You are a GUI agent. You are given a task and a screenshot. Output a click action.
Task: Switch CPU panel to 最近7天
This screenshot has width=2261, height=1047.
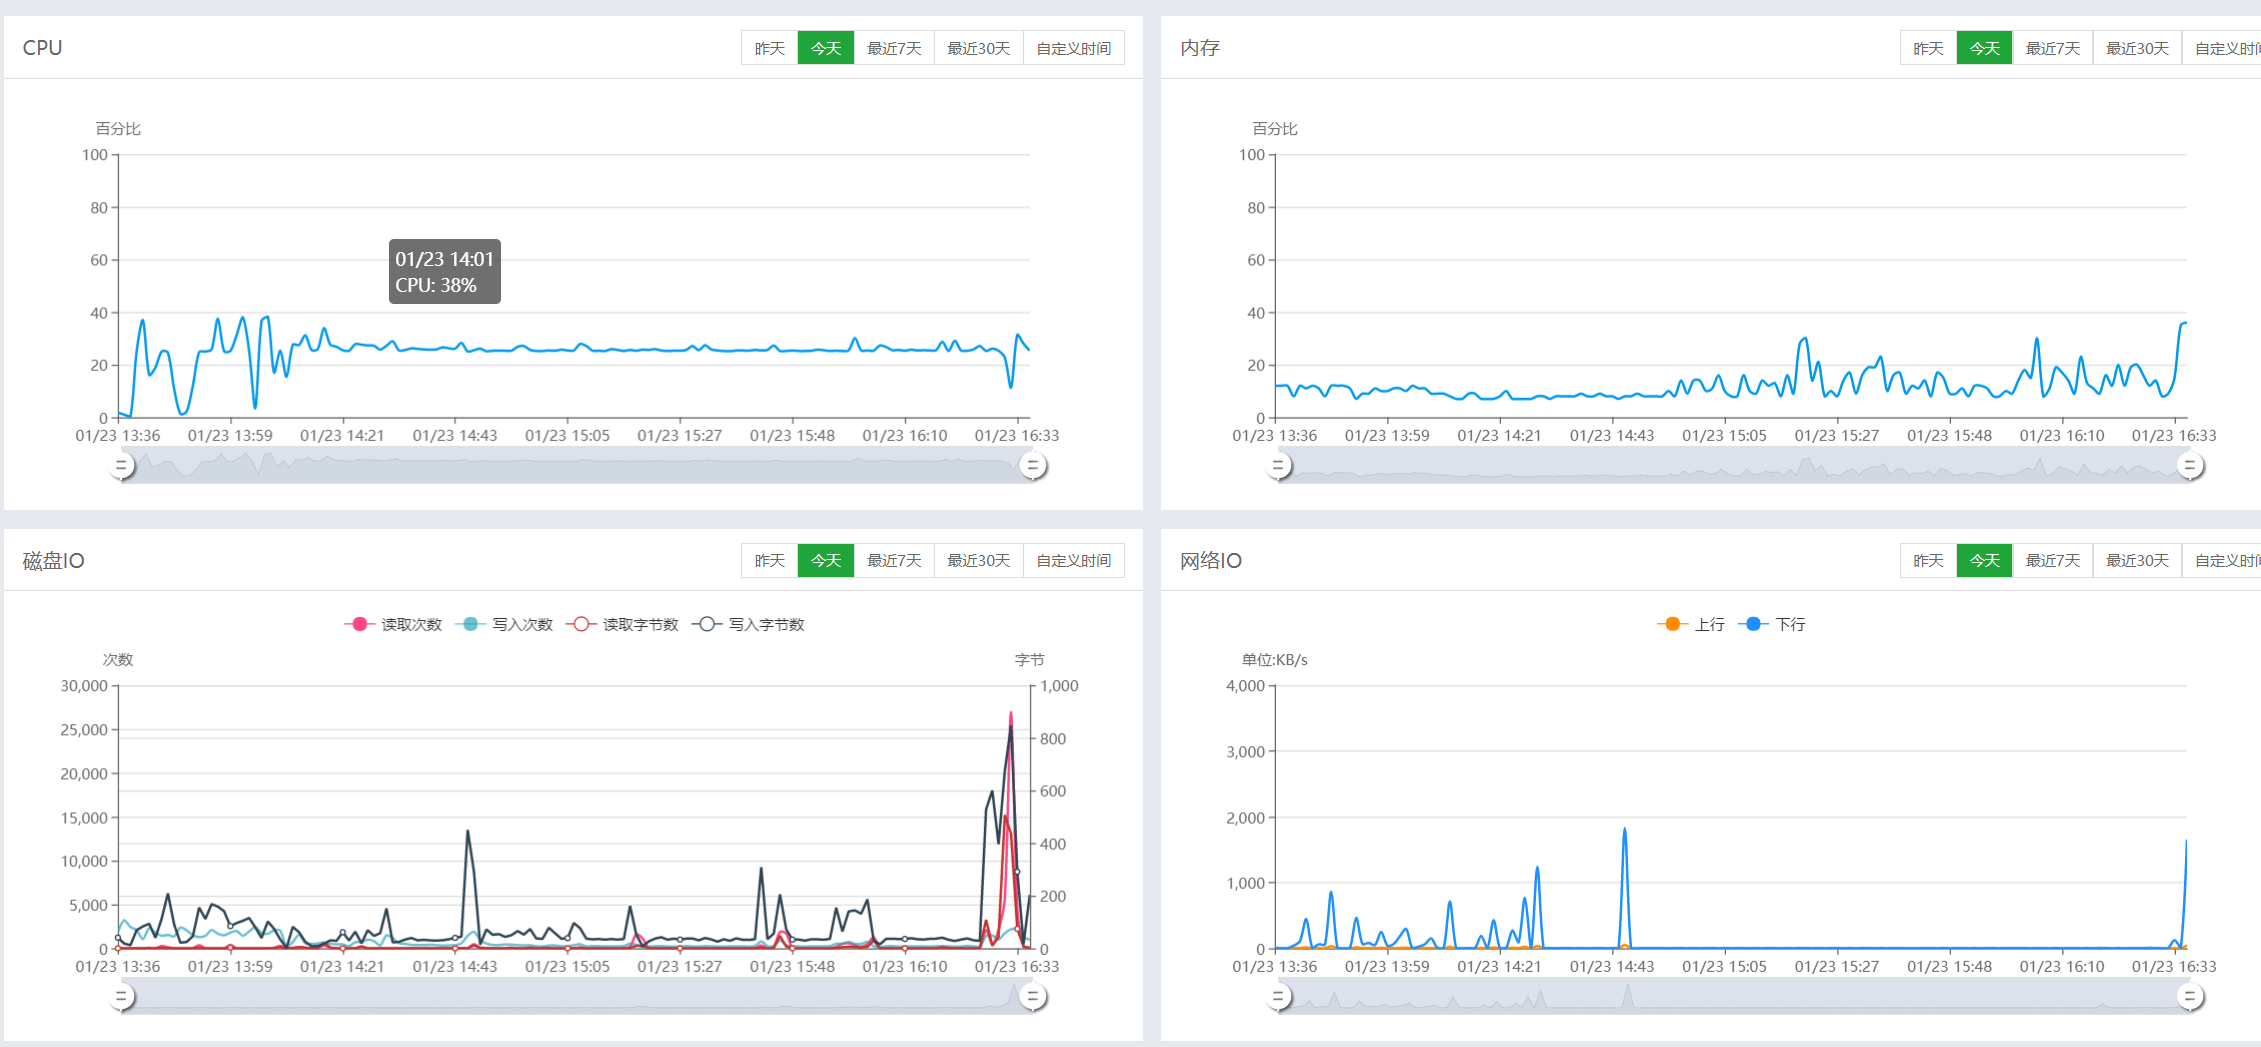894,48
